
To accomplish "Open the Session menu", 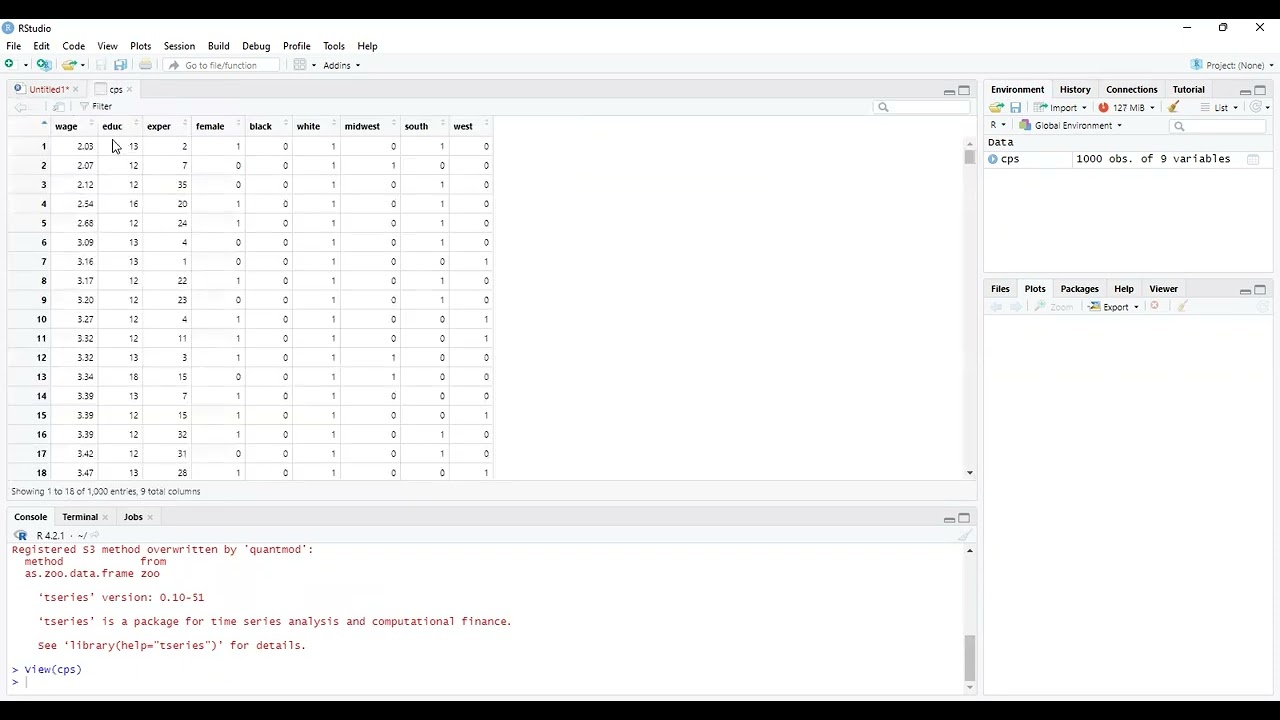I will click(x=179, y=46).
